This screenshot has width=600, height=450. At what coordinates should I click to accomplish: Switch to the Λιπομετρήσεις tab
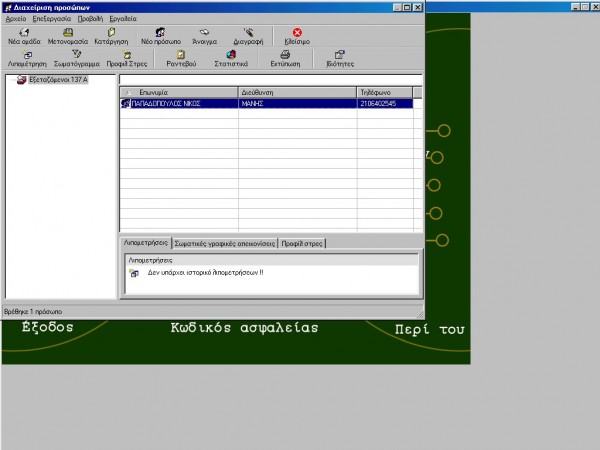click(146, 243)
